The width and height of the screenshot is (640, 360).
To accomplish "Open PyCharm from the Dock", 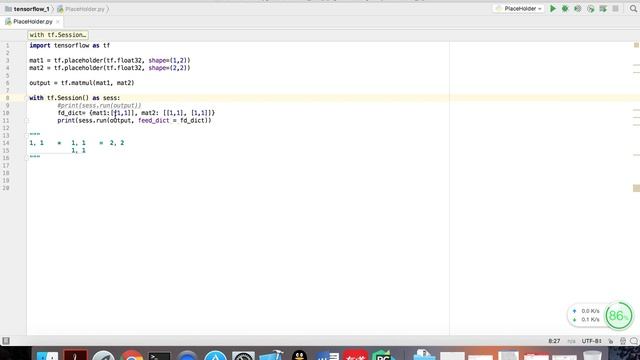I will (383, 355).
